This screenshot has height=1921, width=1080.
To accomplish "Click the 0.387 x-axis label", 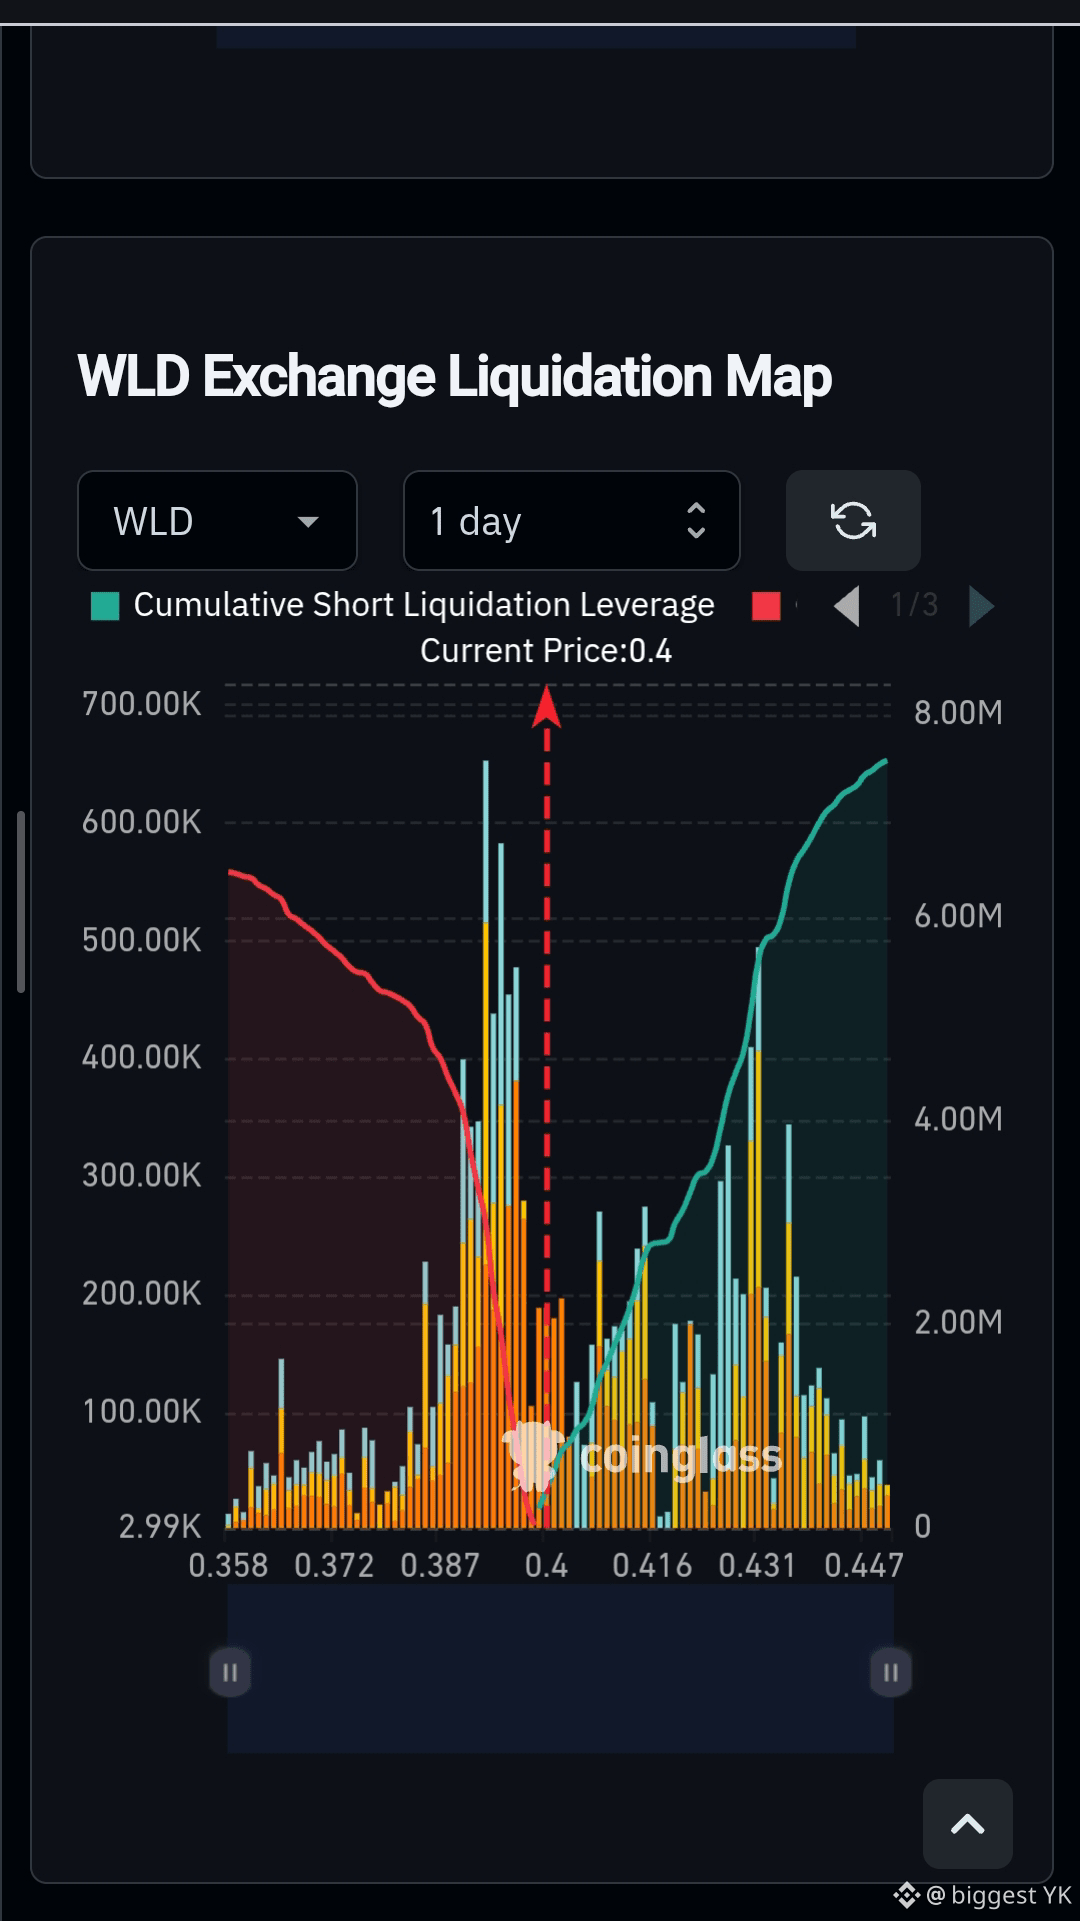I will click(x=440, y=1565).
